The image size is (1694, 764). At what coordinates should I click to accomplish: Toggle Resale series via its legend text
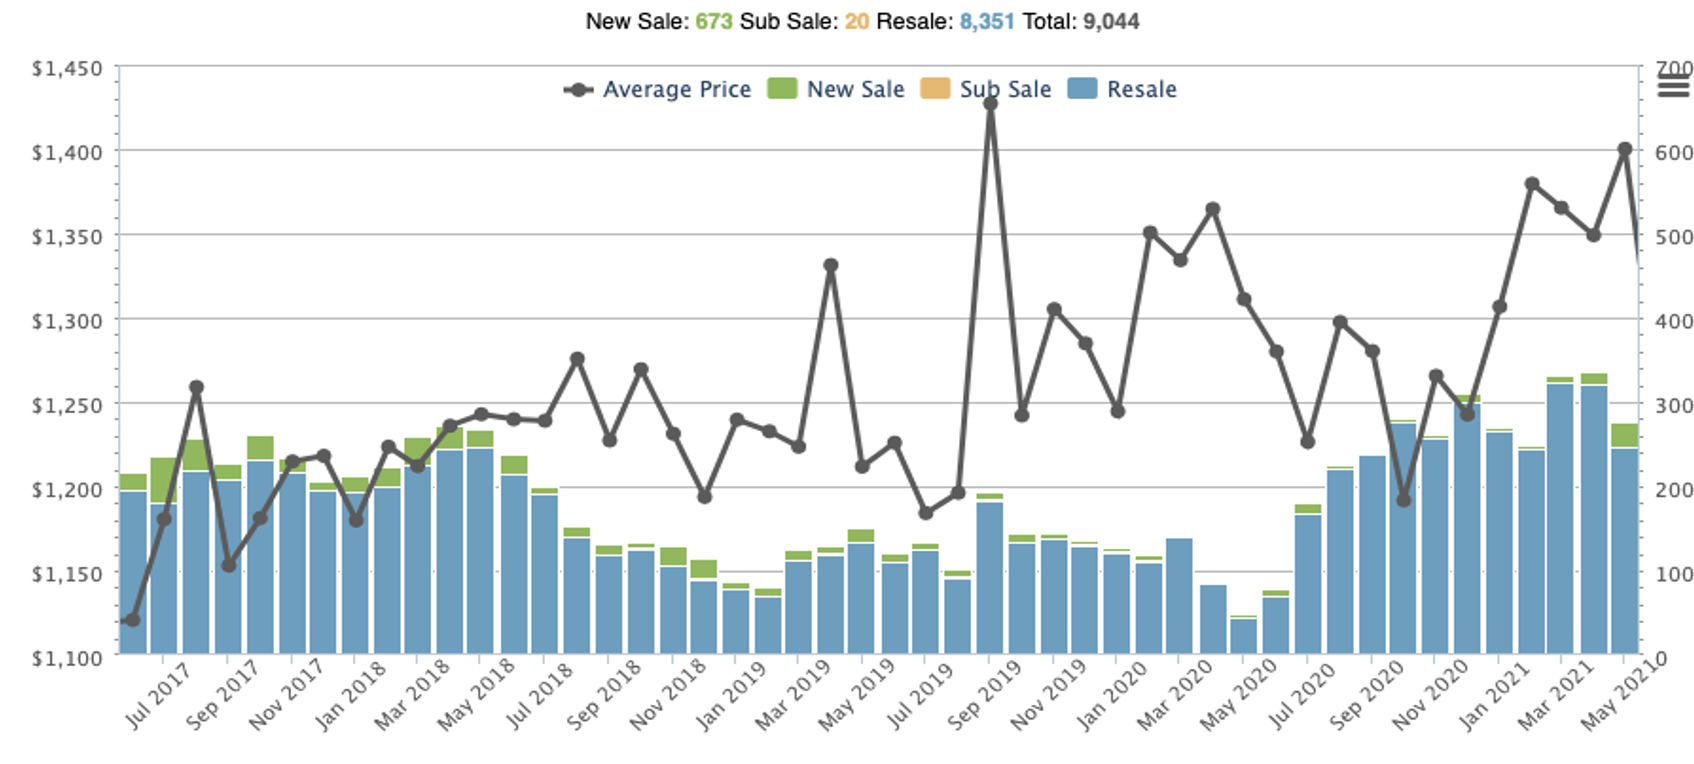click(1141, 90)
